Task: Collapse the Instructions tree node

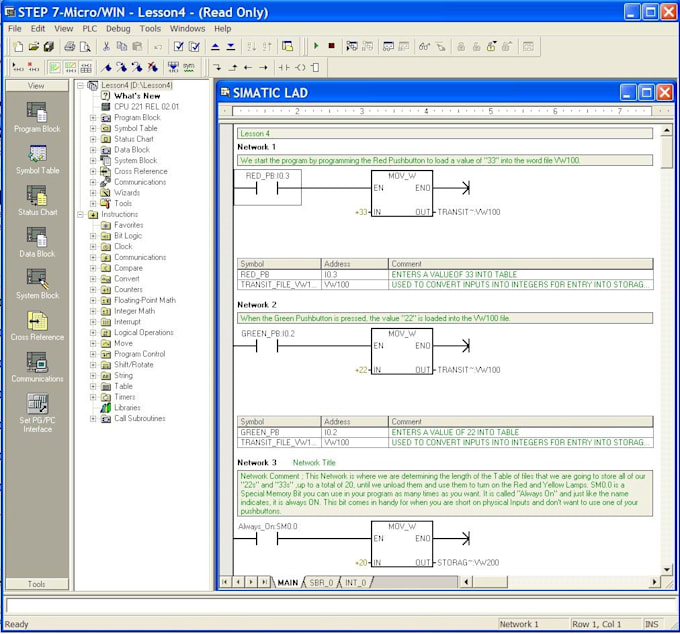Action: (81, 214)
